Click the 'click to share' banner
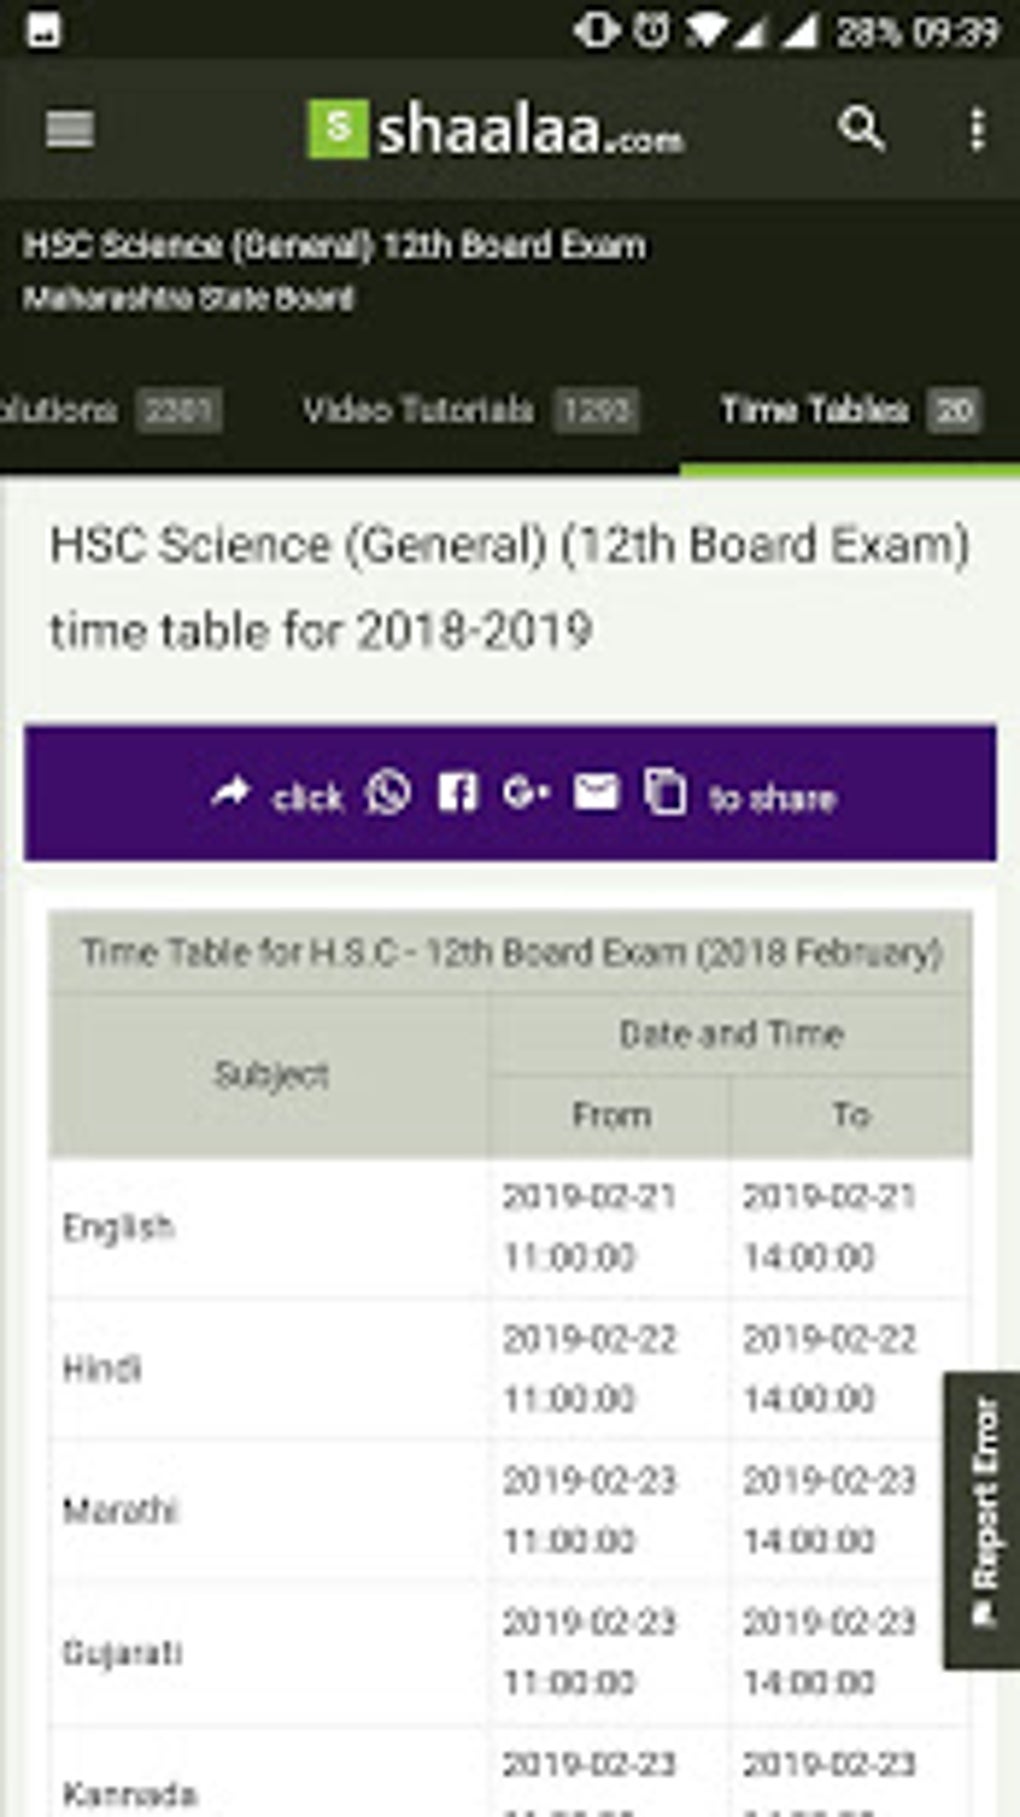 pyautogui.click(x=510, y=794)
